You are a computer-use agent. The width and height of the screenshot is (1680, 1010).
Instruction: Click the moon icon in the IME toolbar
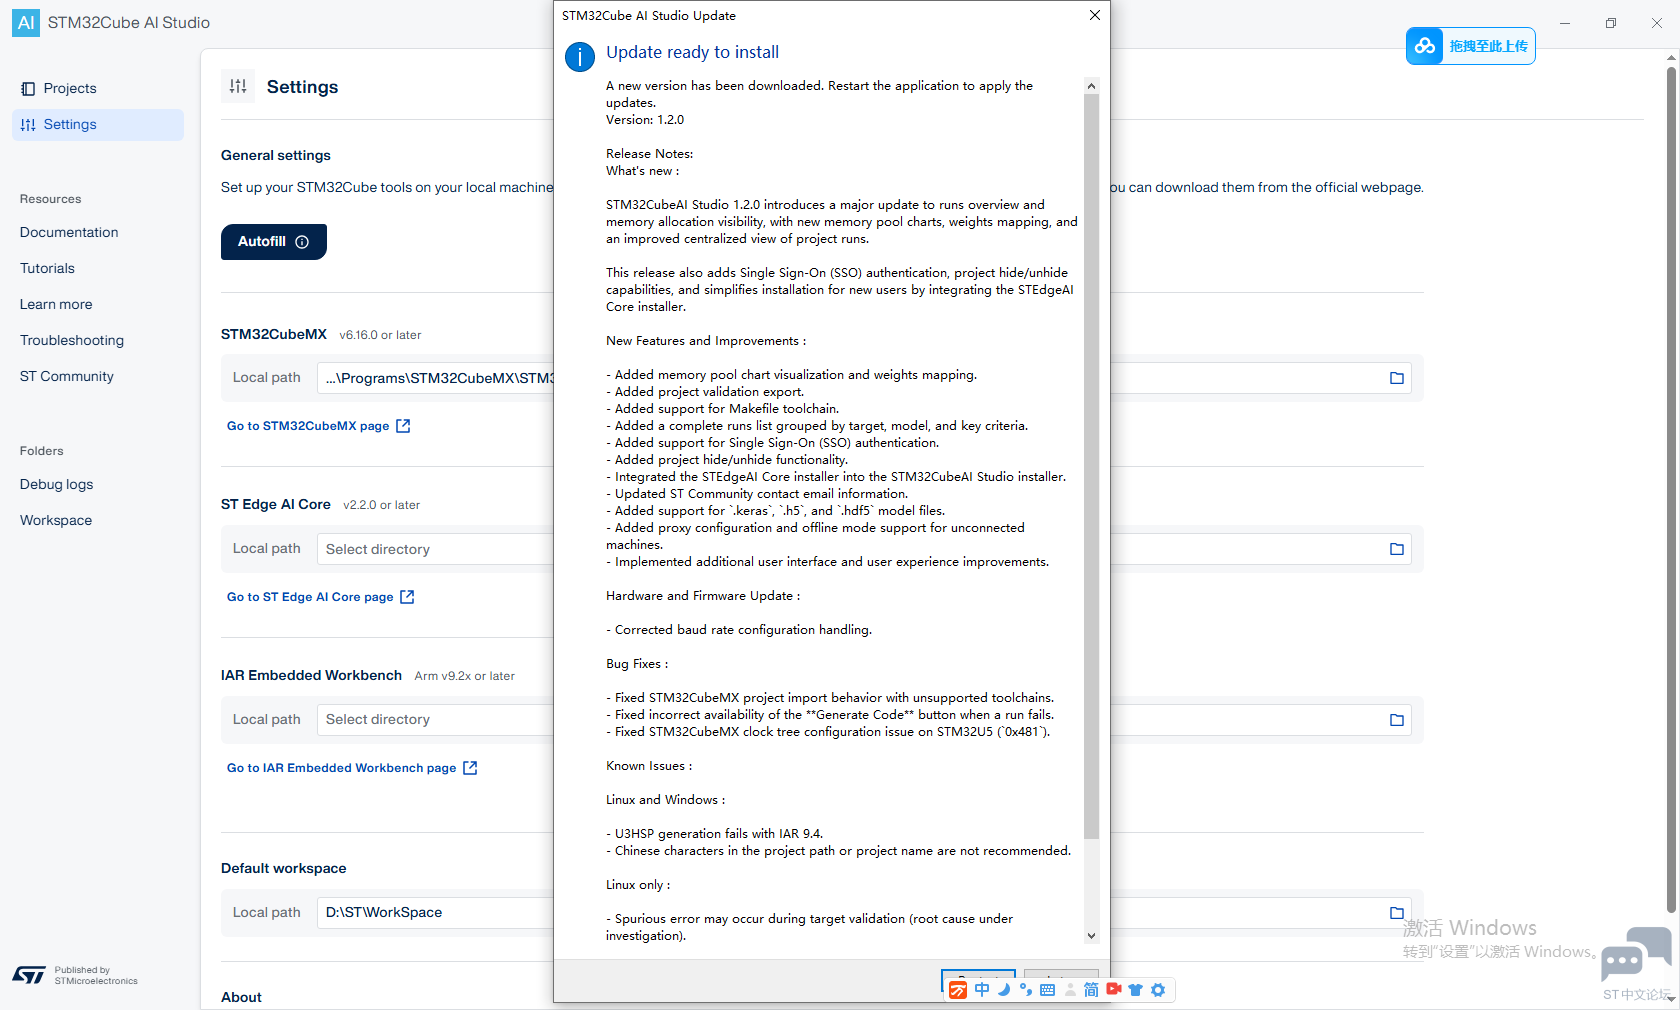(x=1004, y=990)
